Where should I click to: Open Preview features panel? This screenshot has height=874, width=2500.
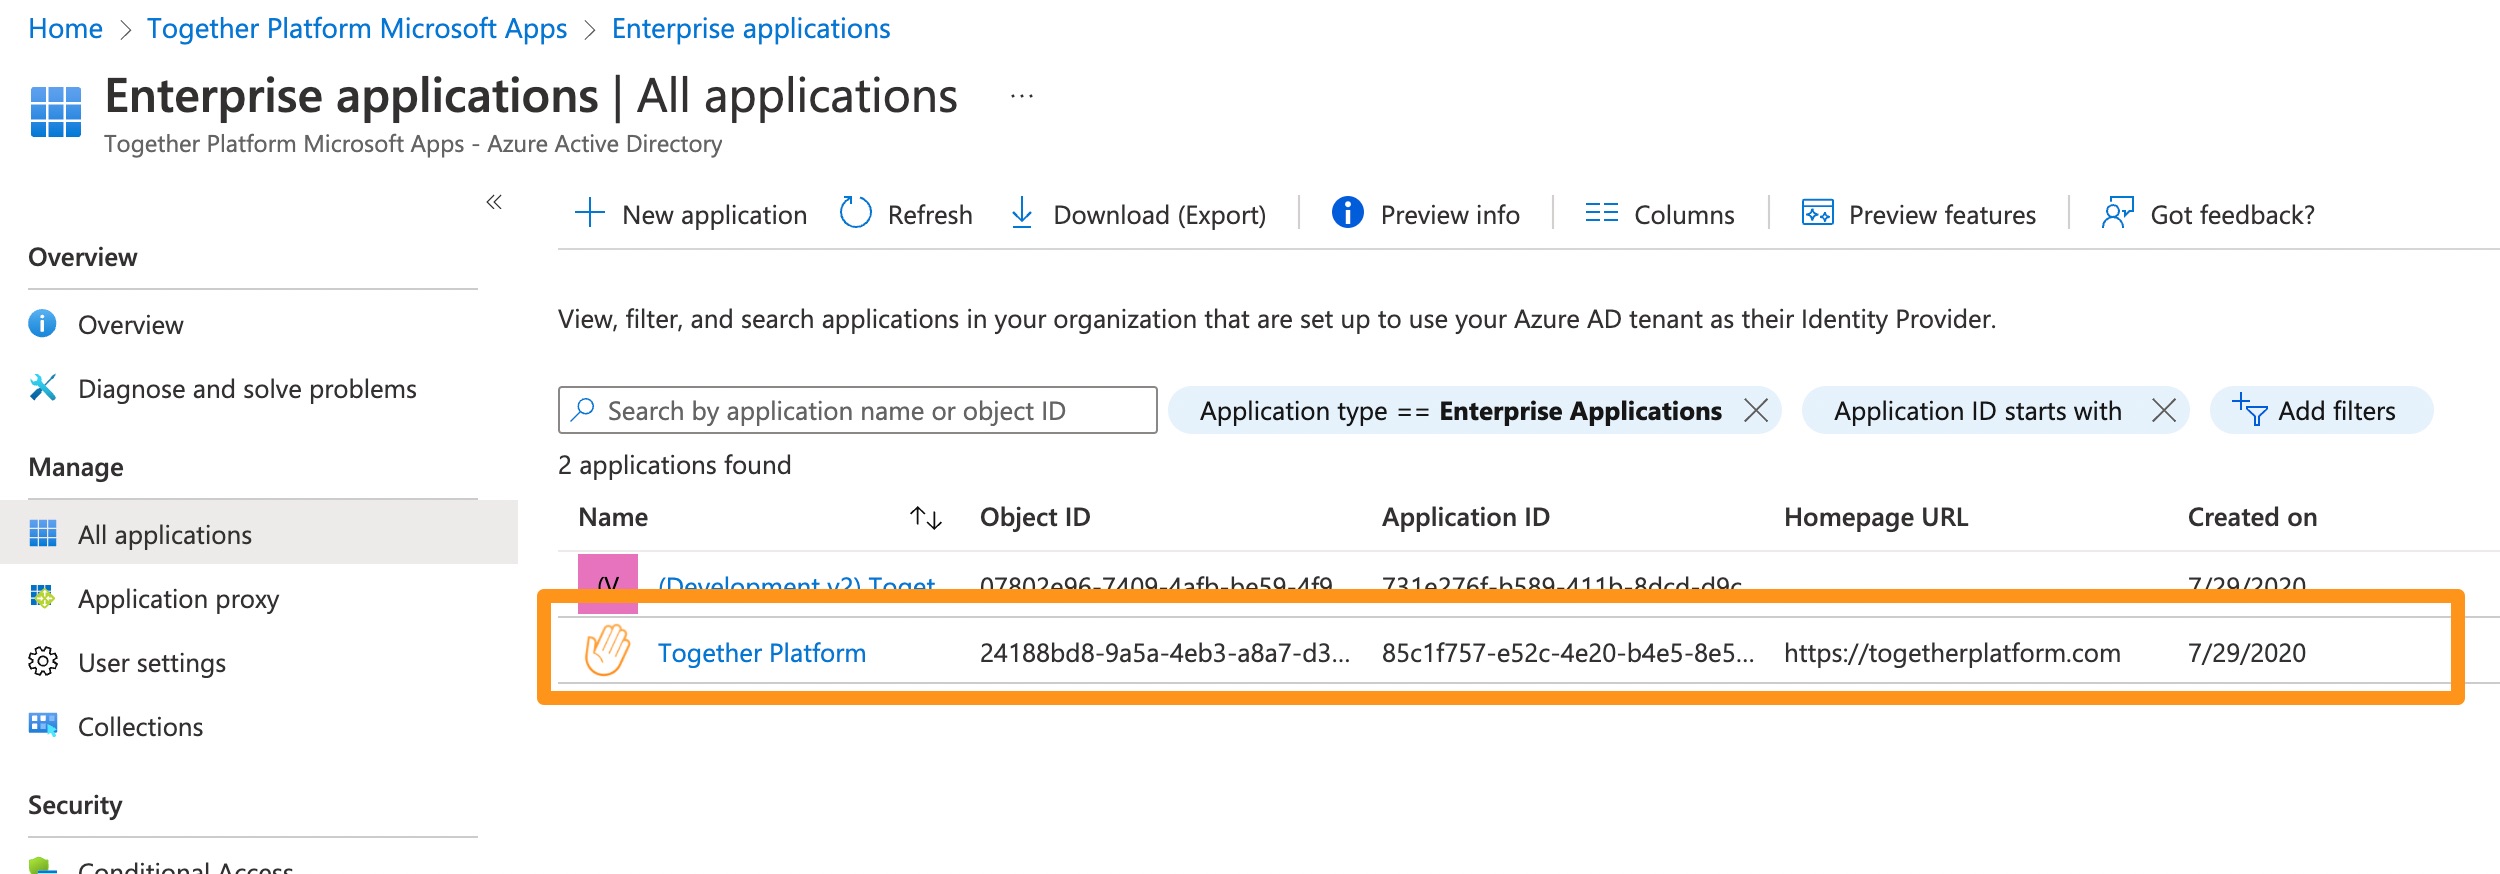[x=1918, y=214]
